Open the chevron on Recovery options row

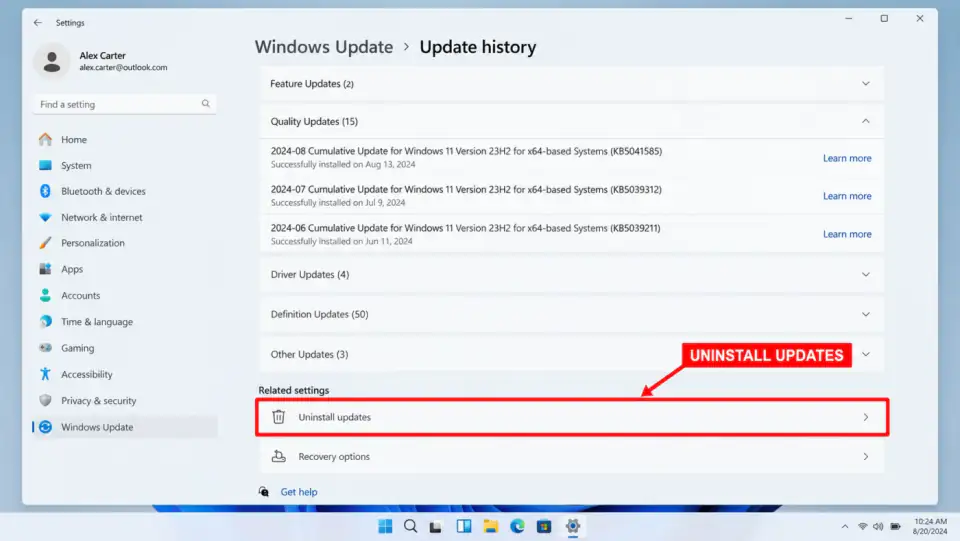(x=866, y=457)
